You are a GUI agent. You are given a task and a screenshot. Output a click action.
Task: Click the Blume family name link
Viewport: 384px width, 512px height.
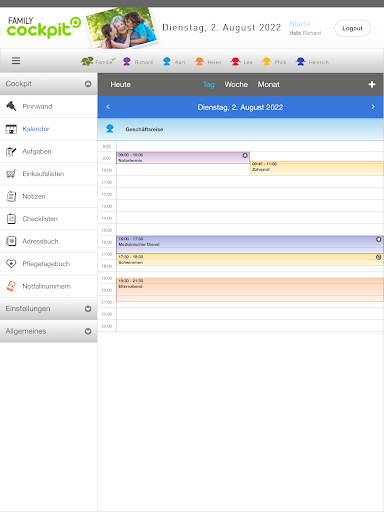tap(300, 24)
